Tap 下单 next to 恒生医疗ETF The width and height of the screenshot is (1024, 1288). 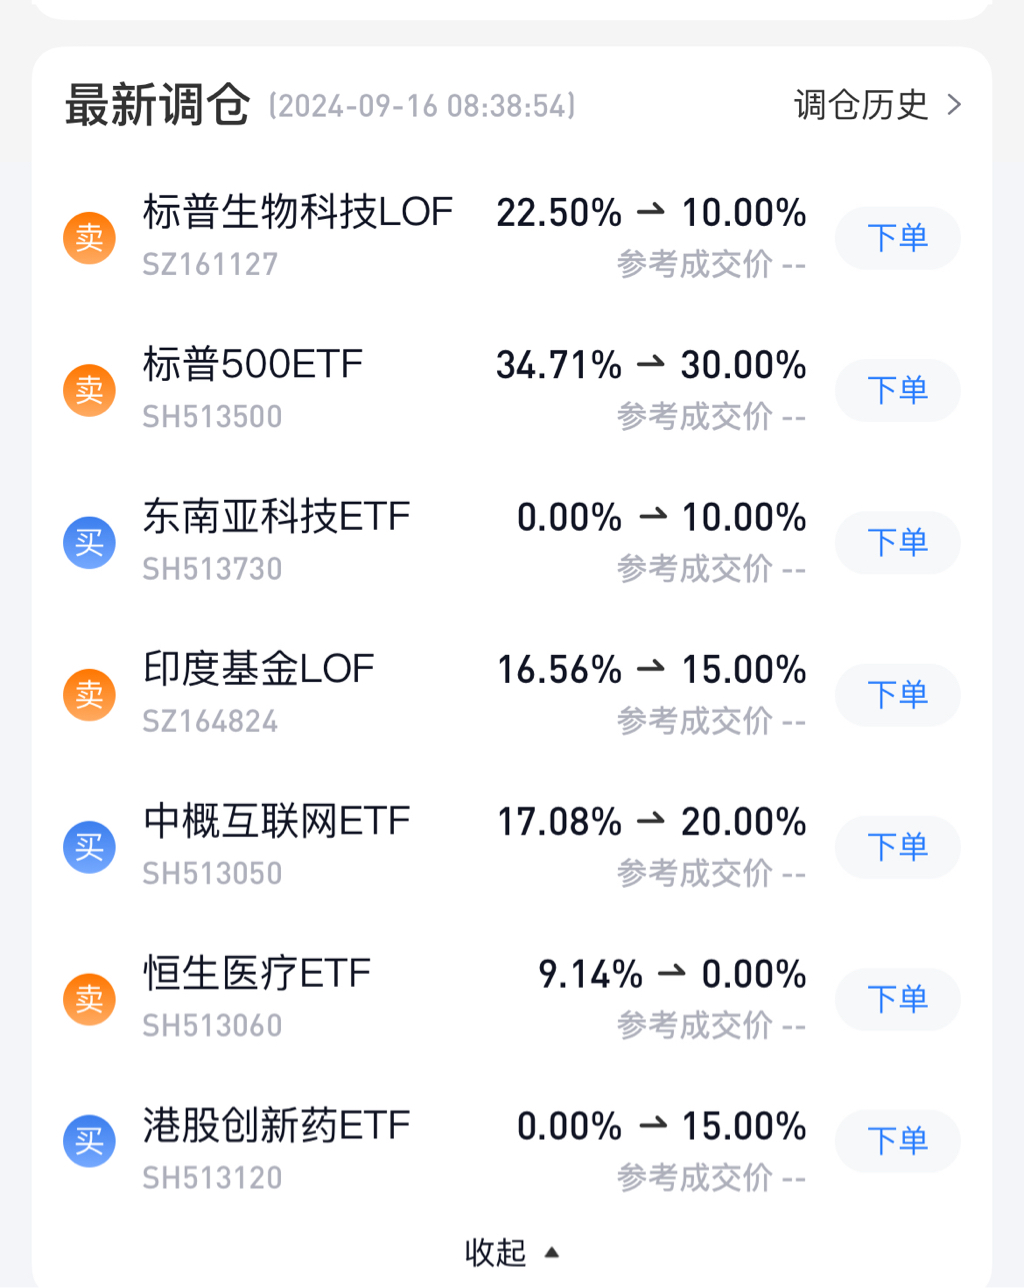897,999
